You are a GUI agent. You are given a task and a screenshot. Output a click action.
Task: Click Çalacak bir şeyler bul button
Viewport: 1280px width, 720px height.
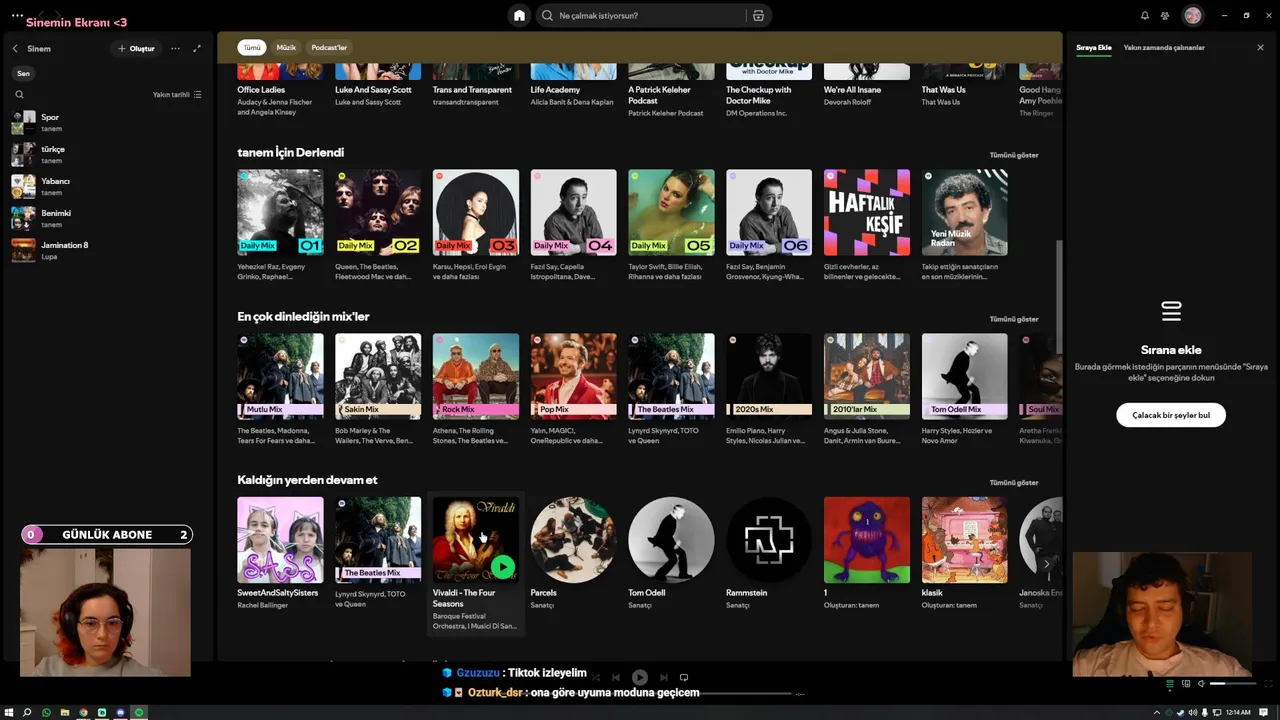pos(1171,415)
